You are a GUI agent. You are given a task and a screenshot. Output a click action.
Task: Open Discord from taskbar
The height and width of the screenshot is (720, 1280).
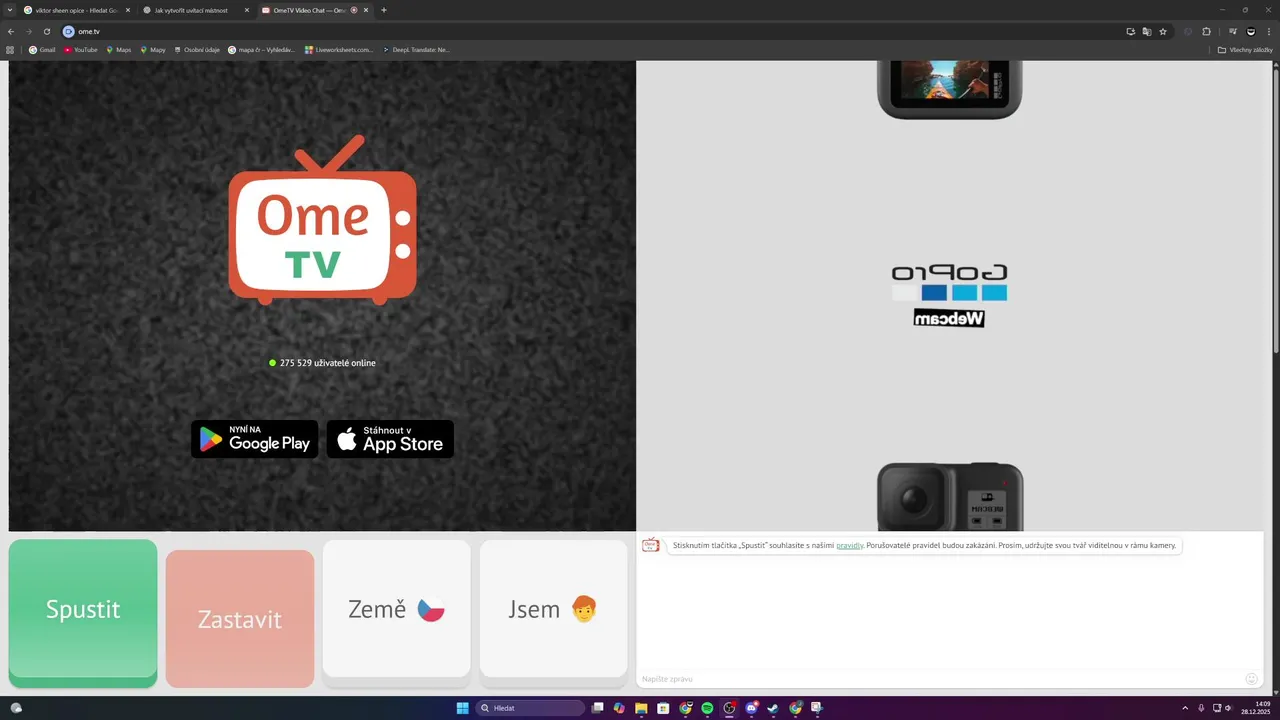pyautogui.click(x=751, y=708)
